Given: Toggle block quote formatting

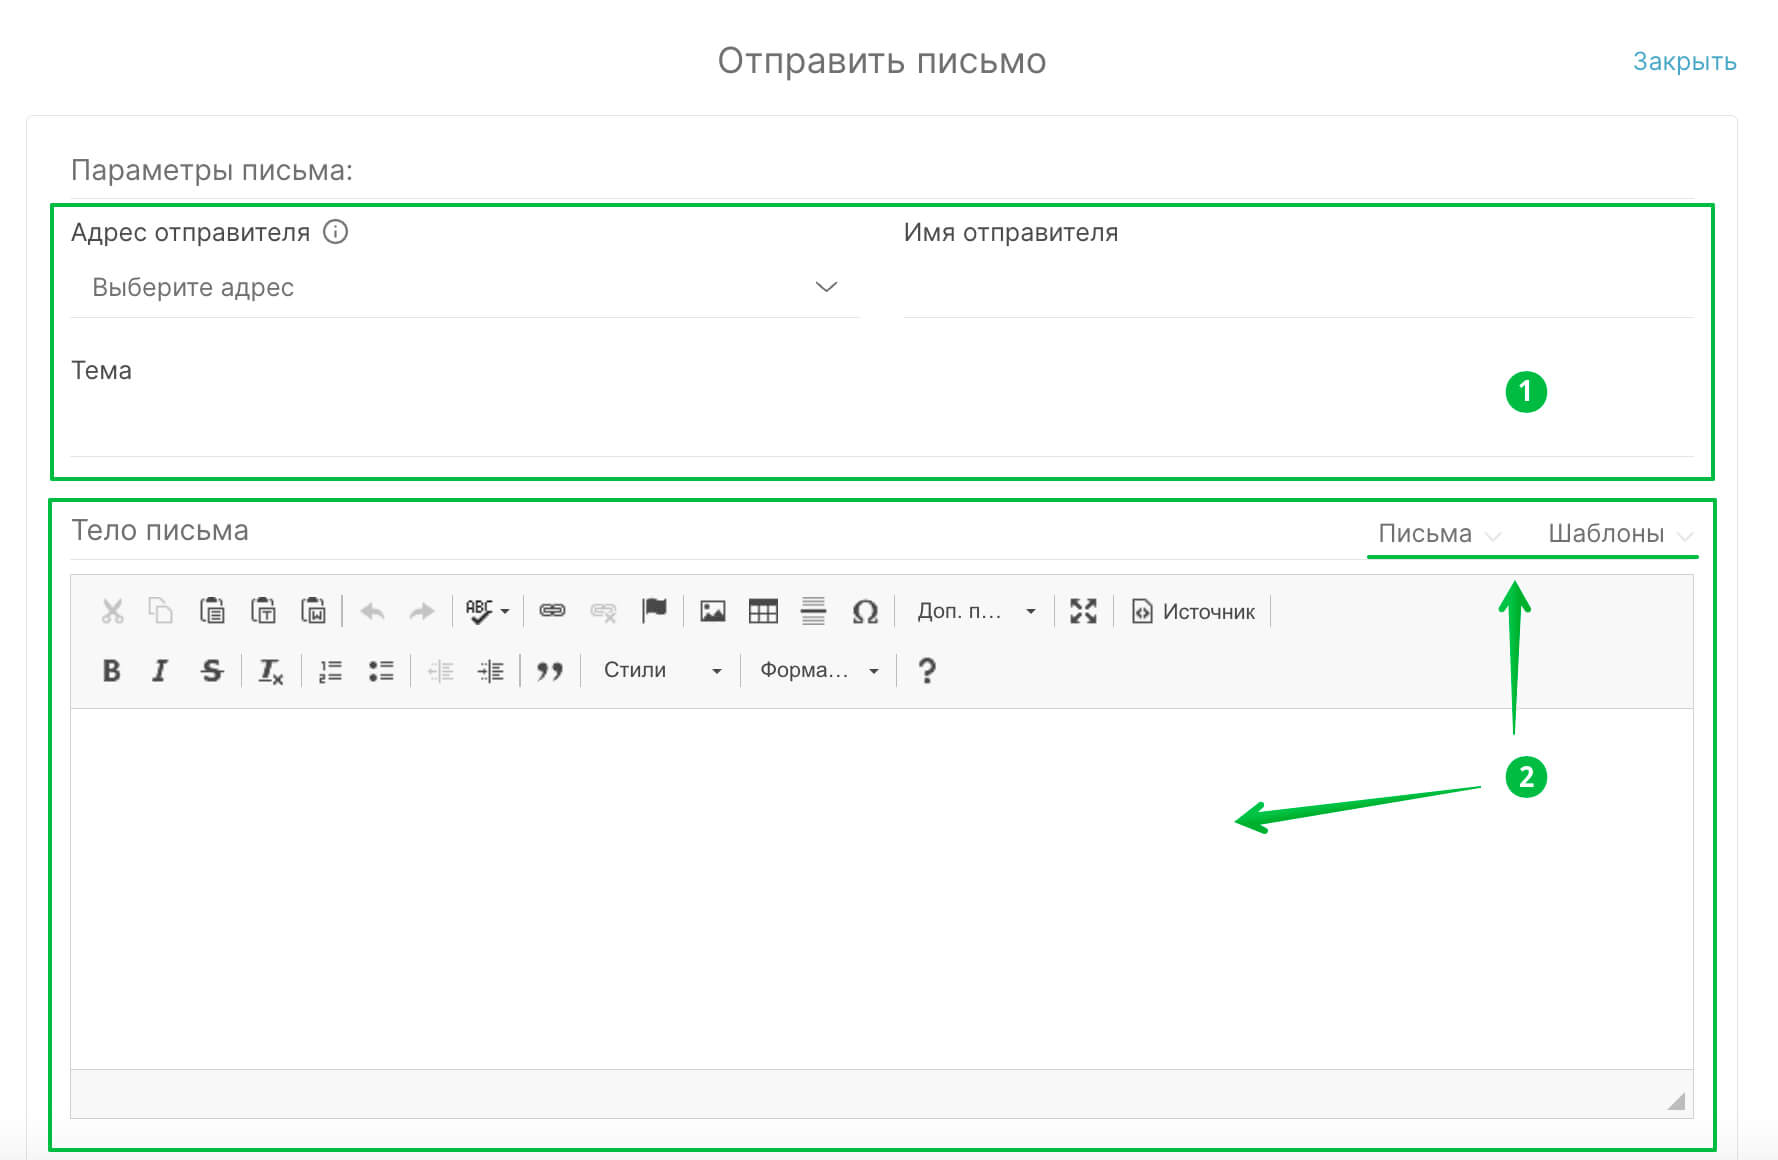Looking at the screenshot, I should [550, 671].
